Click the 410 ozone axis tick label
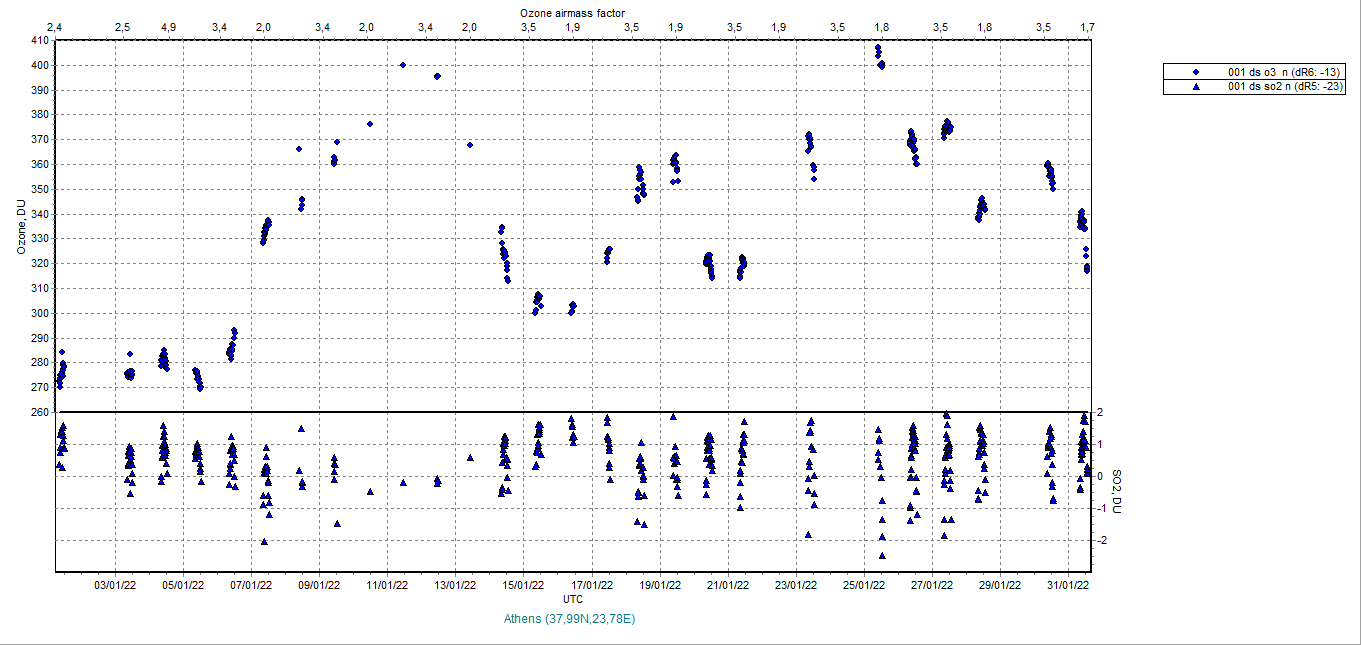The height and width of the screenshot is (645, 1361). [x=39, y=41]
